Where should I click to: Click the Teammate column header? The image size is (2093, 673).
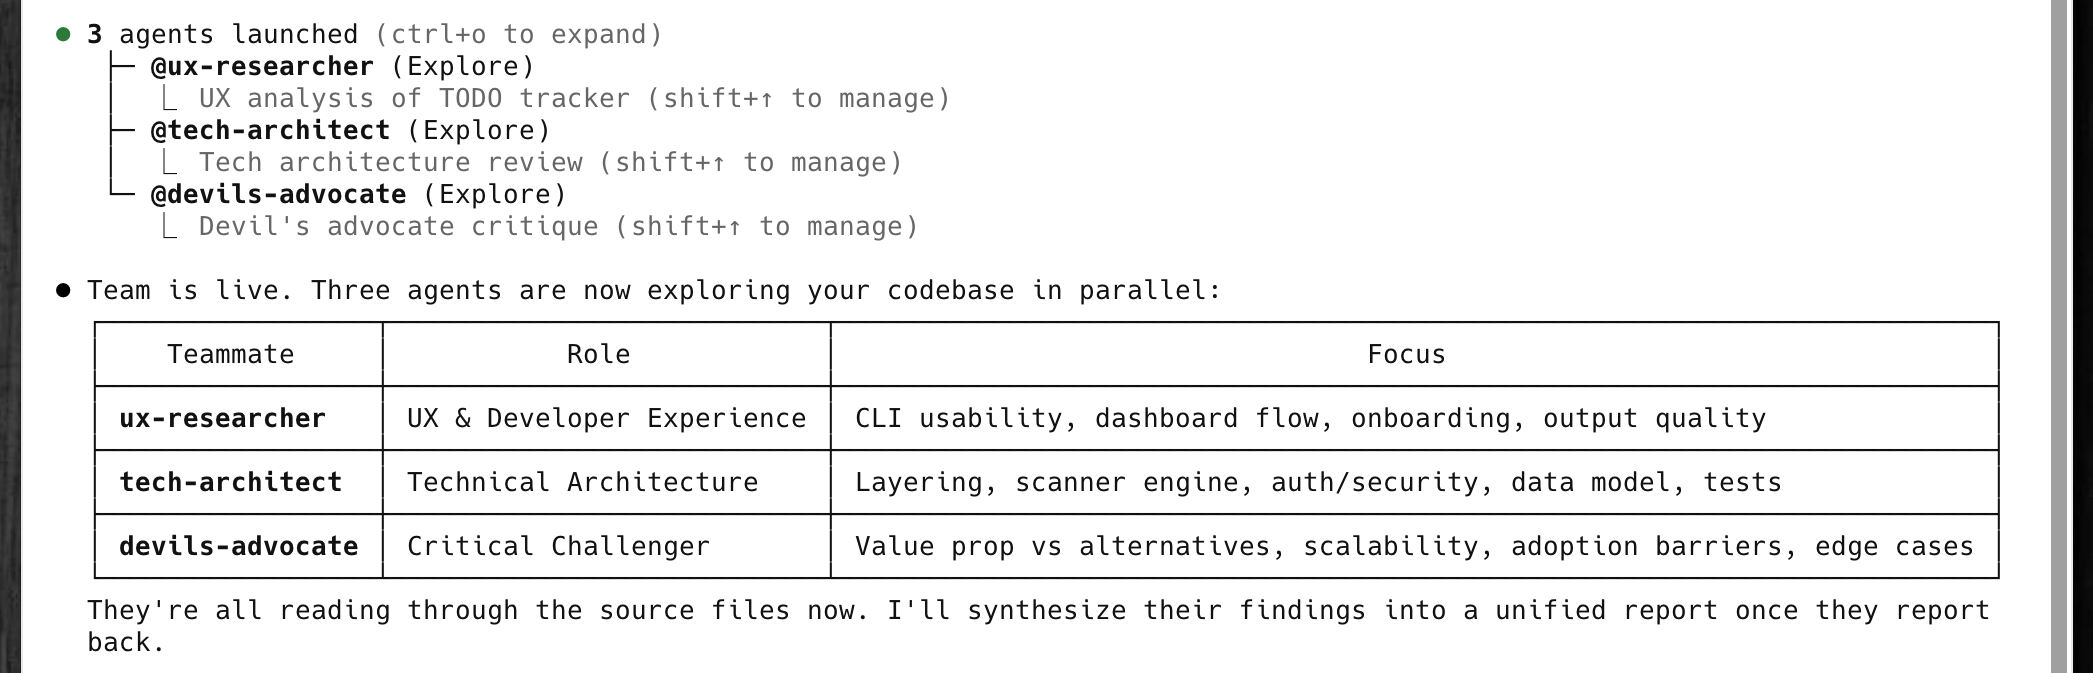[231, 355]
